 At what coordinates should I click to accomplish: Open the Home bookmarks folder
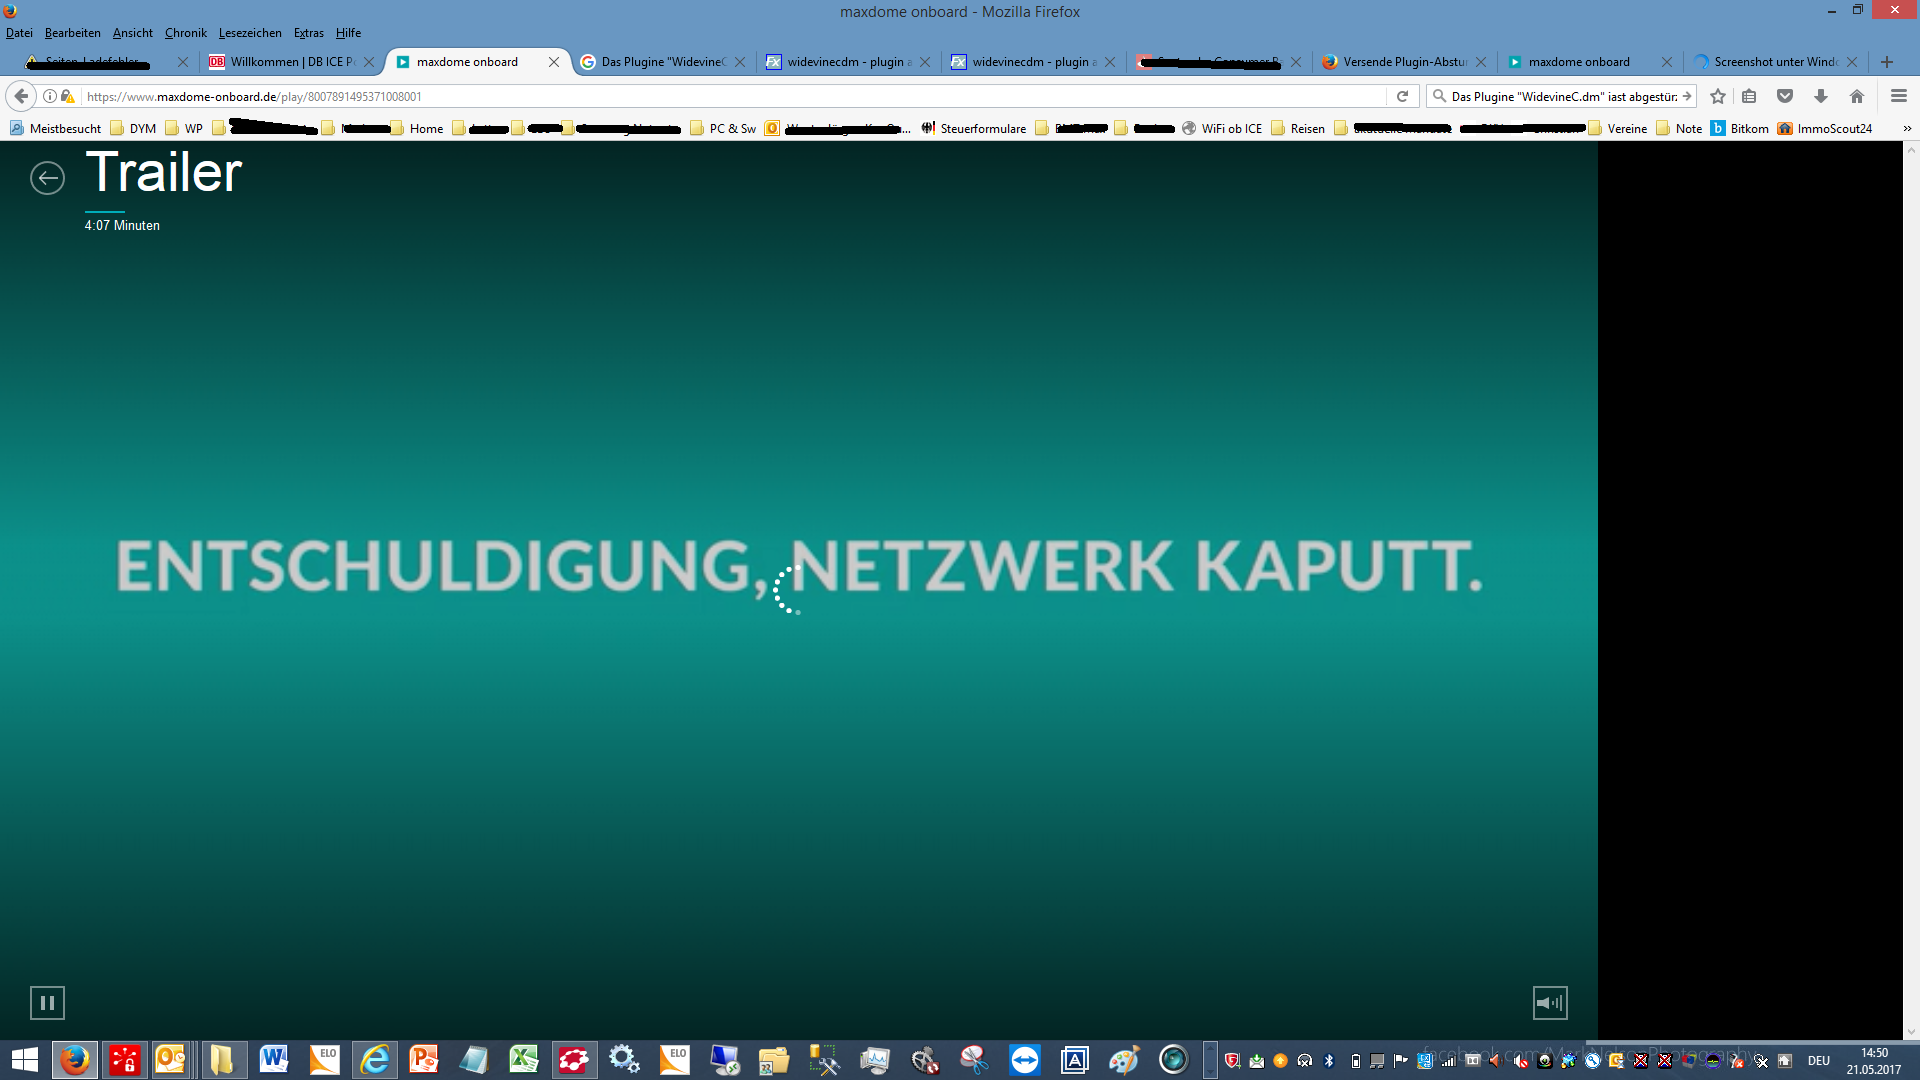pyautogui.click(x=417, y=128)
